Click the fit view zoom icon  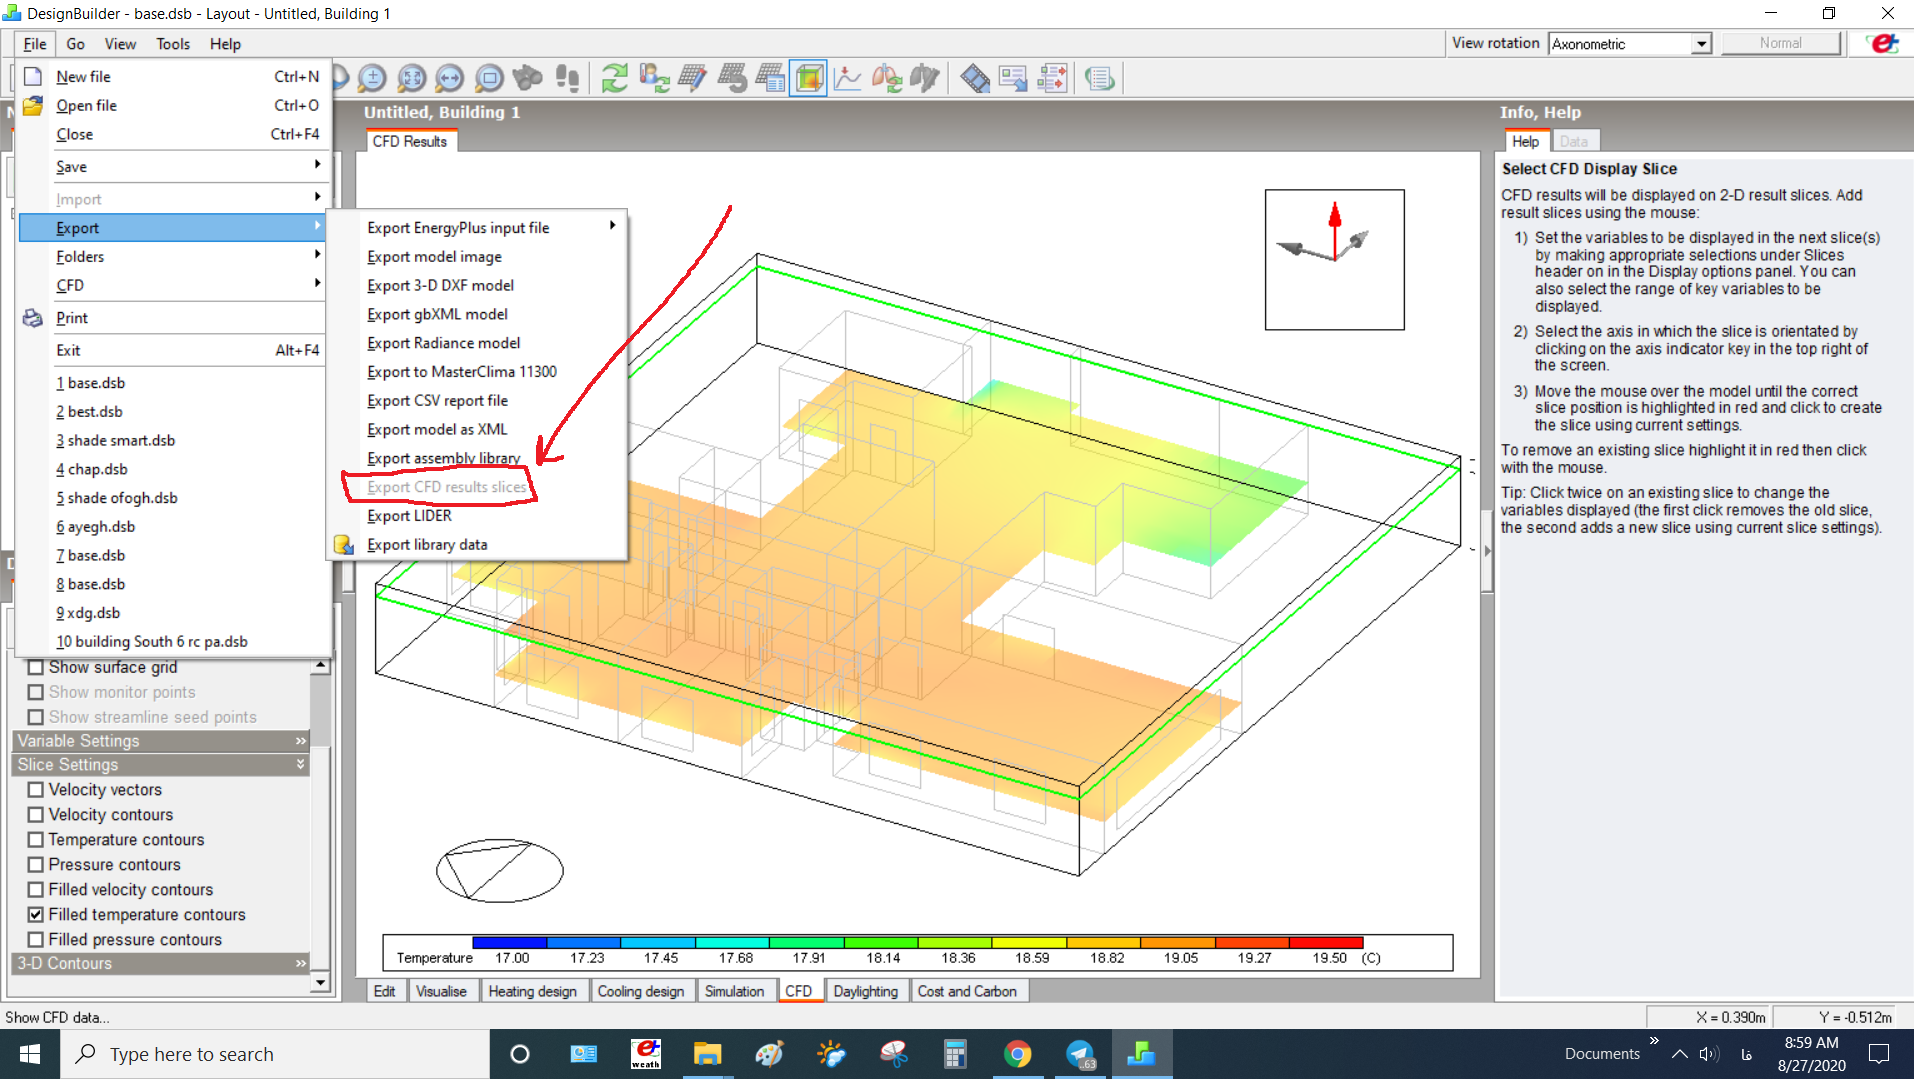(x=411, y=78)
